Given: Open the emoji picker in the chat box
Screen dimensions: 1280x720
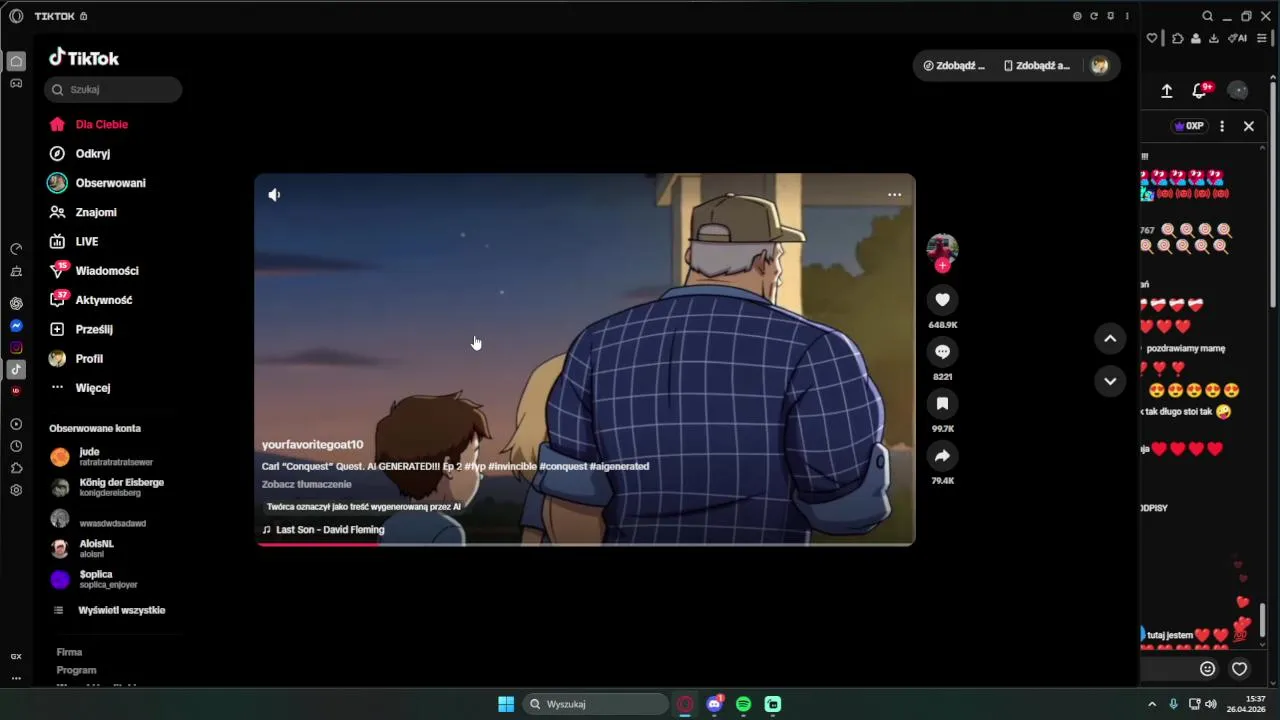Looking at the screenshot, I should (x=1207, y=669).
